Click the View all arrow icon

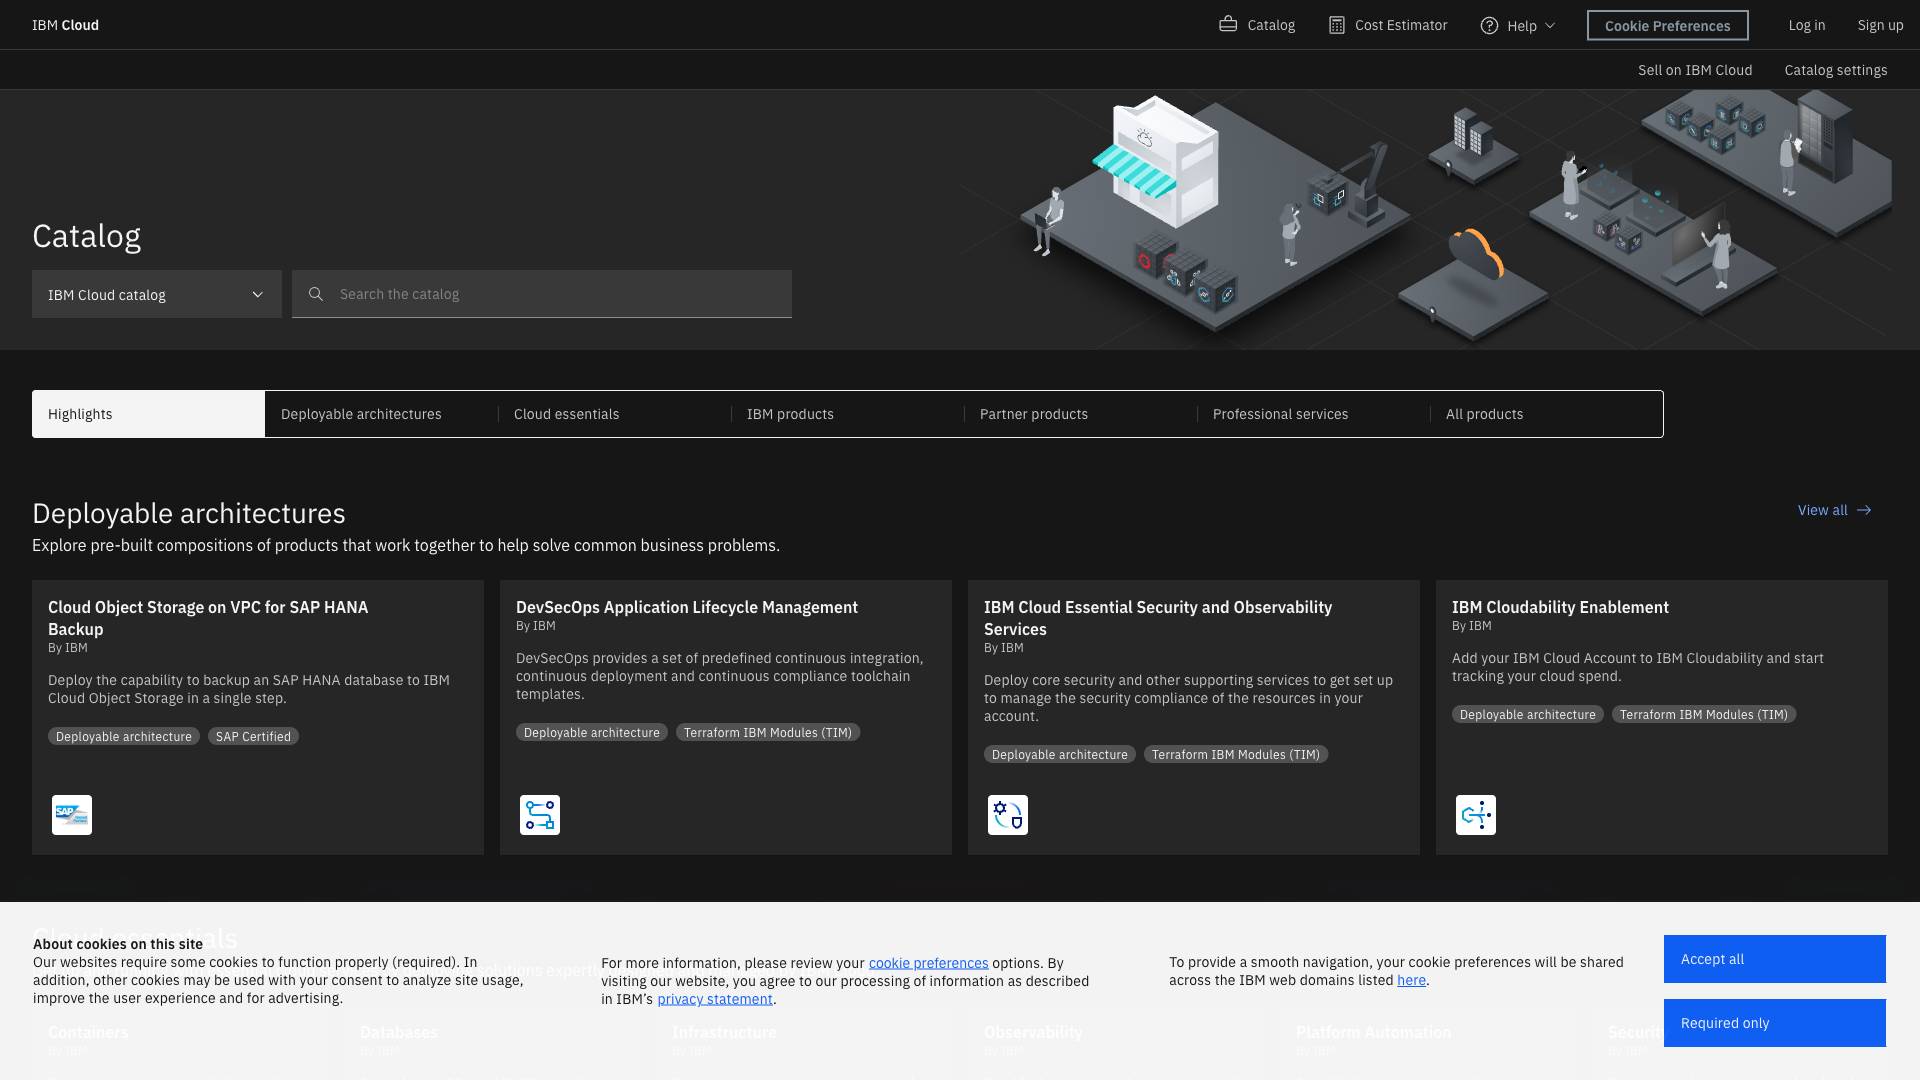click(1864, 510)
